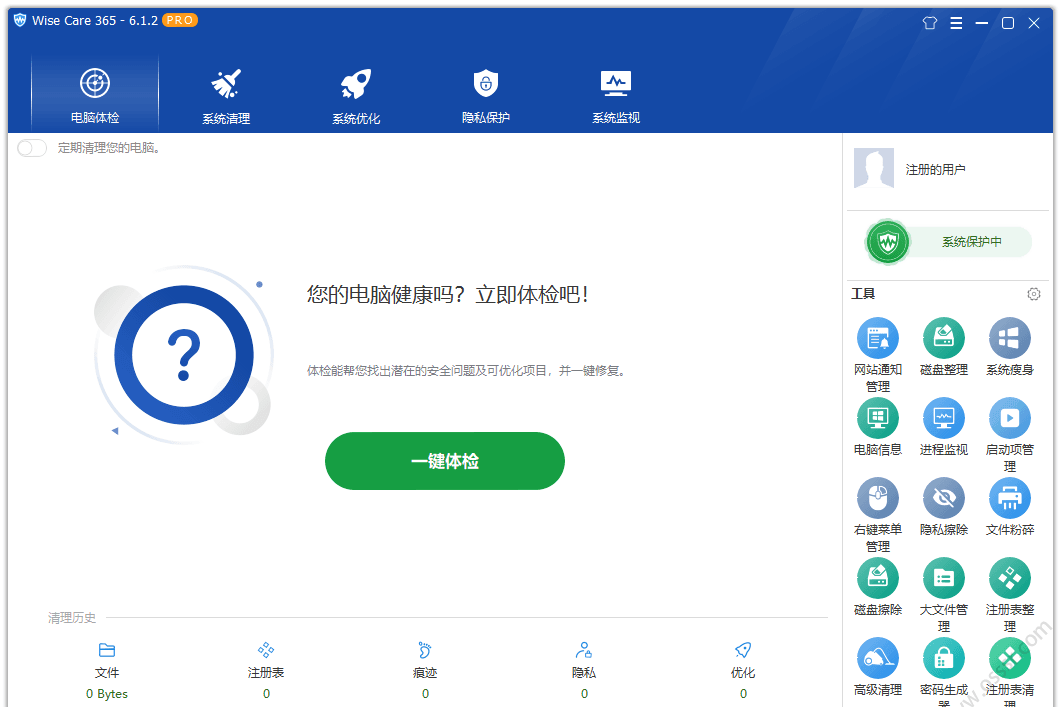Launch 隐私擦除 tool

click(943, 507)
